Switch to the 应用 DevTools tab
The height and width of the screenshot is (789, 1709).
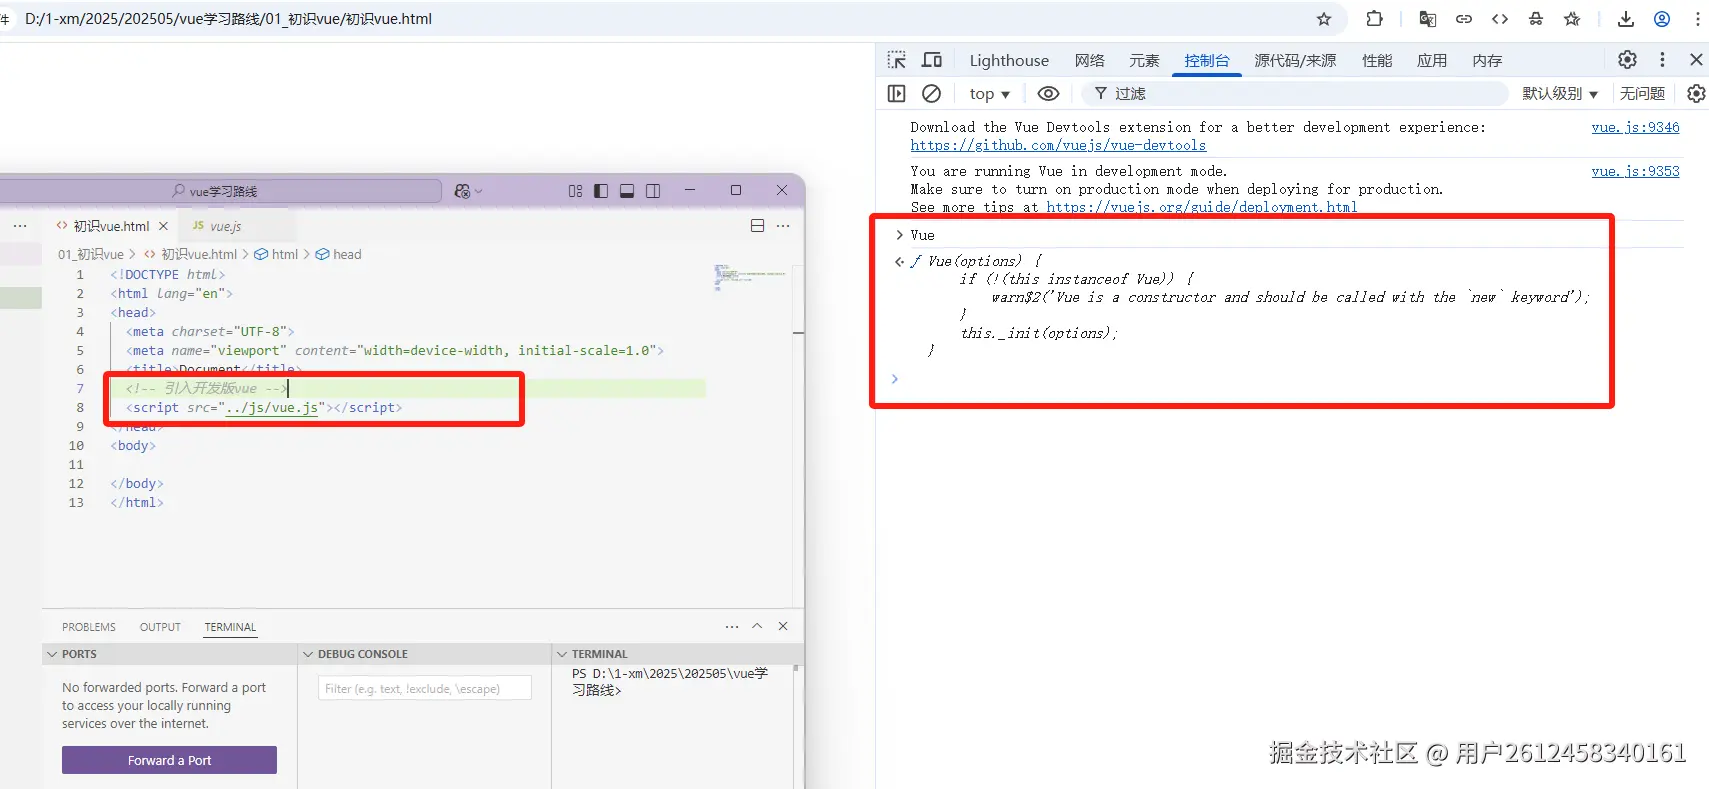(1432, 60)
